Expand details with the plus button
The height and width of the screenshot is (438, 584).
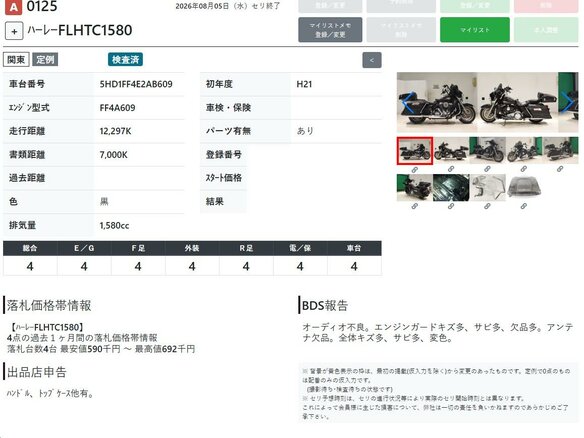tap(14, 31)
